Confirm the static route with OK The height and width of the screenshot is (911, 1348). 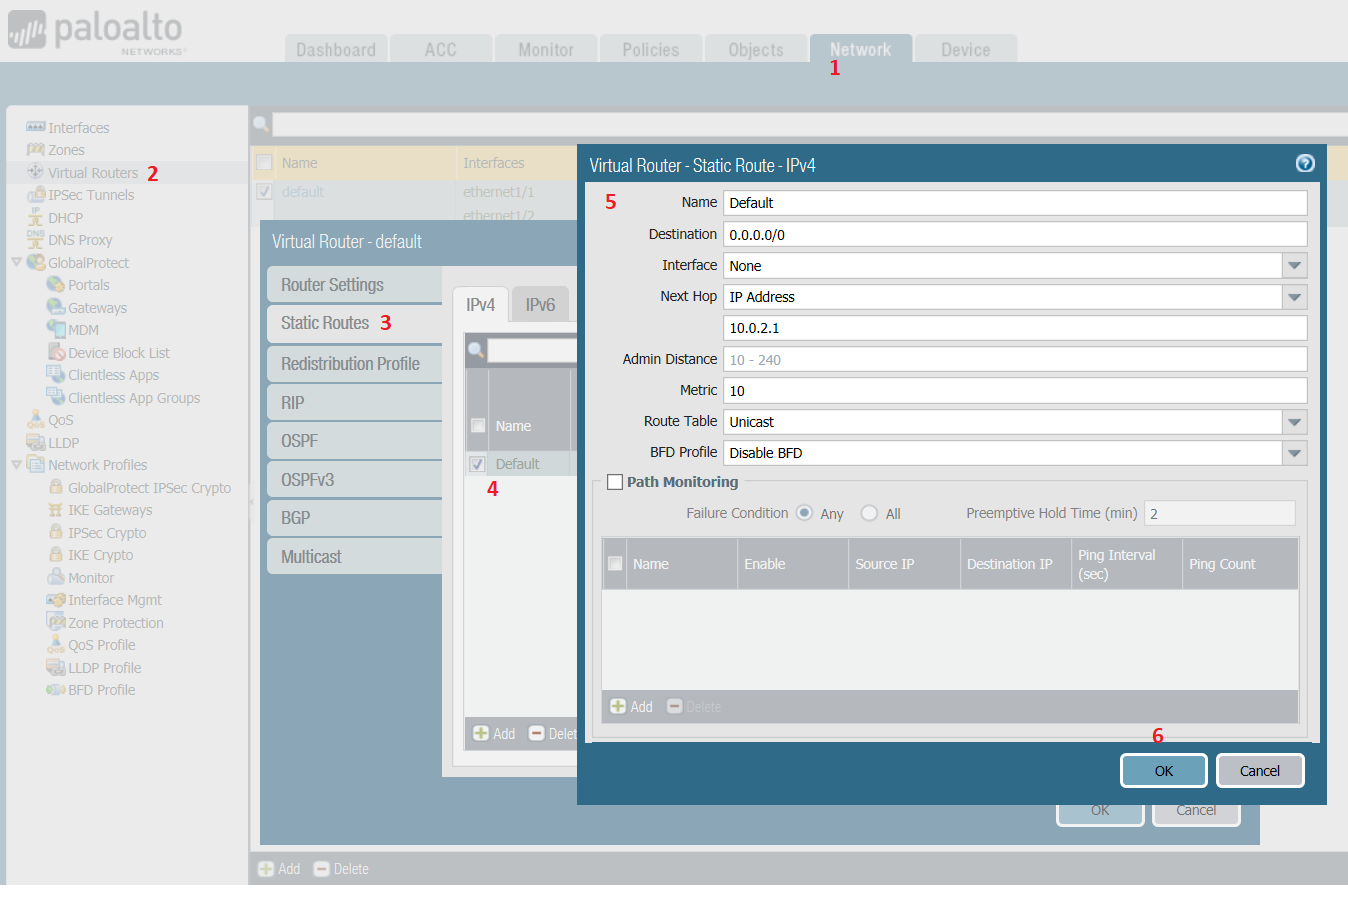point(1163,770)
